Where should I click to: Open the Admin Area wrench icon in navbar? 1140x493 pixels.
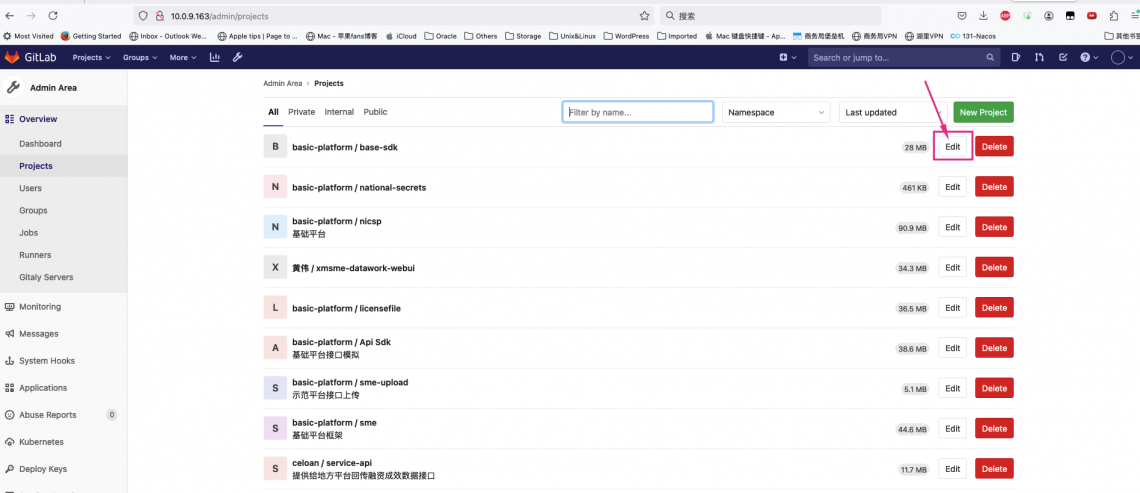click(238, 57)
